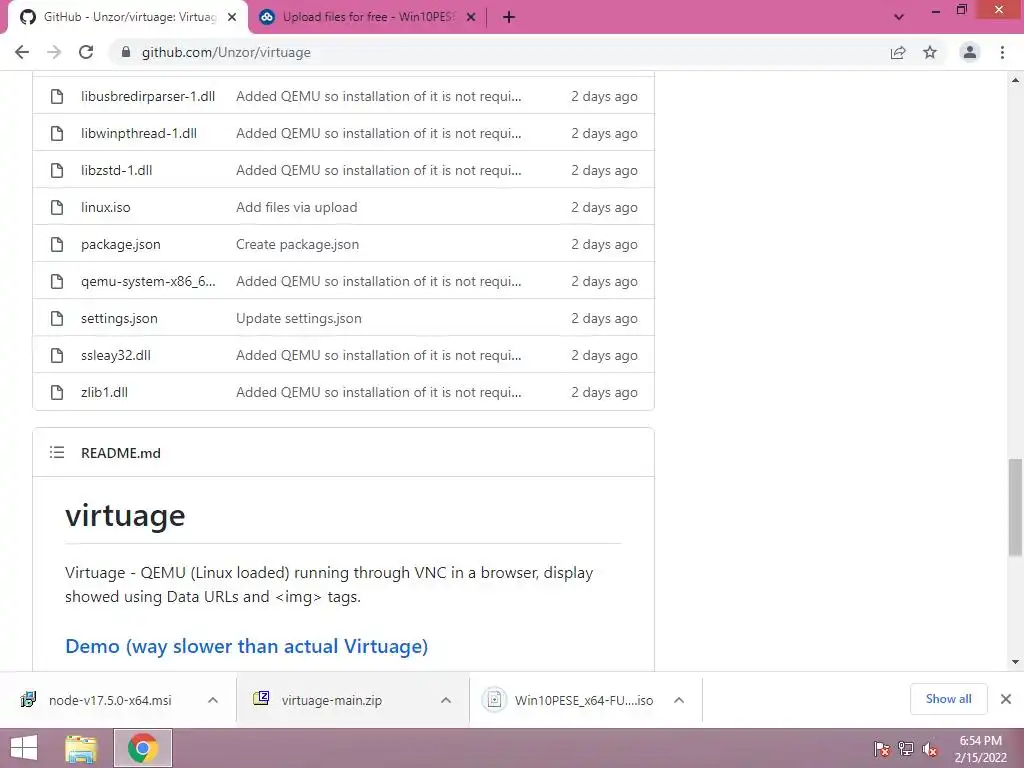
Task: Open the libzstd-1.dll file
Action: [x=116, y=170]
